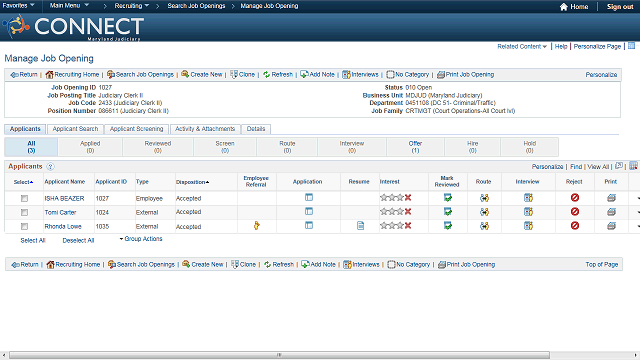Select checkbox for Rhonda Lowe
Viewport: 640px width, 360px height.
24,226
